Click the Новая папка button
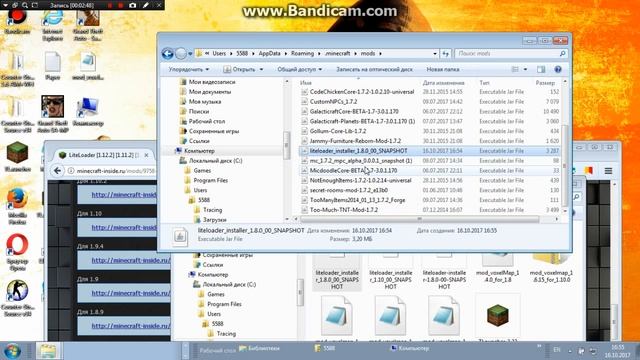 [x=443, y=69]
